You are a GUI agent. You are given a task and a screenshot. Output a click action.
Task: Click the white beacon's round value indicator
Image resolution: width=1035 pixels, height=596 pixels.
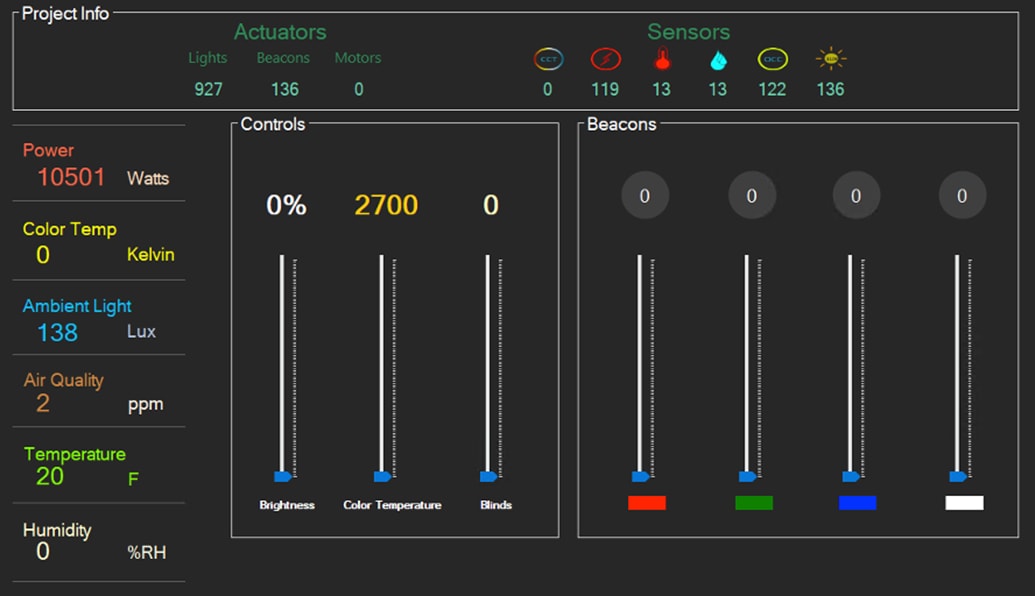[962, 195]
